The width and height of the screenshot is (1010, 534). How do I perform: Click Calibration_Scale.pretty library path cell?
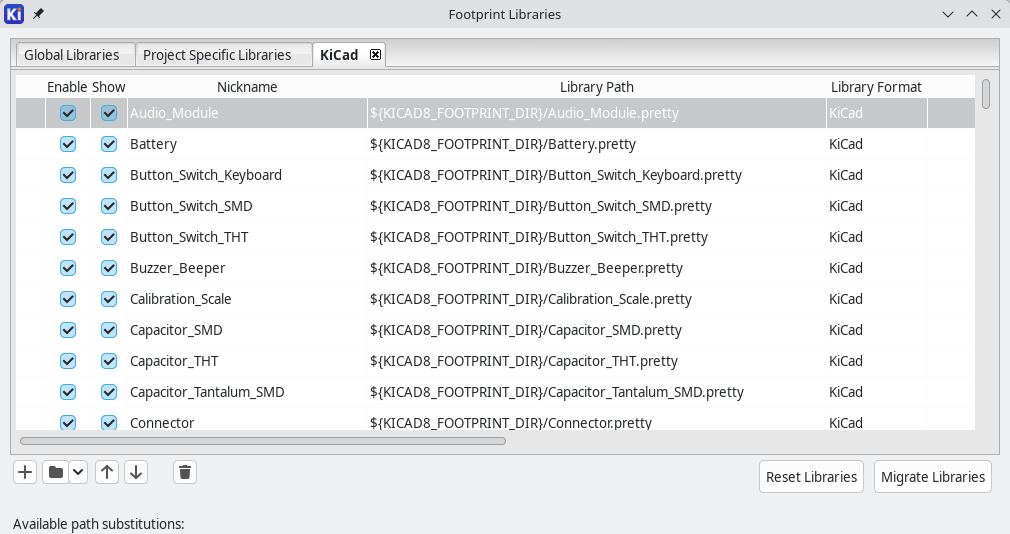[x=596, y=298]
